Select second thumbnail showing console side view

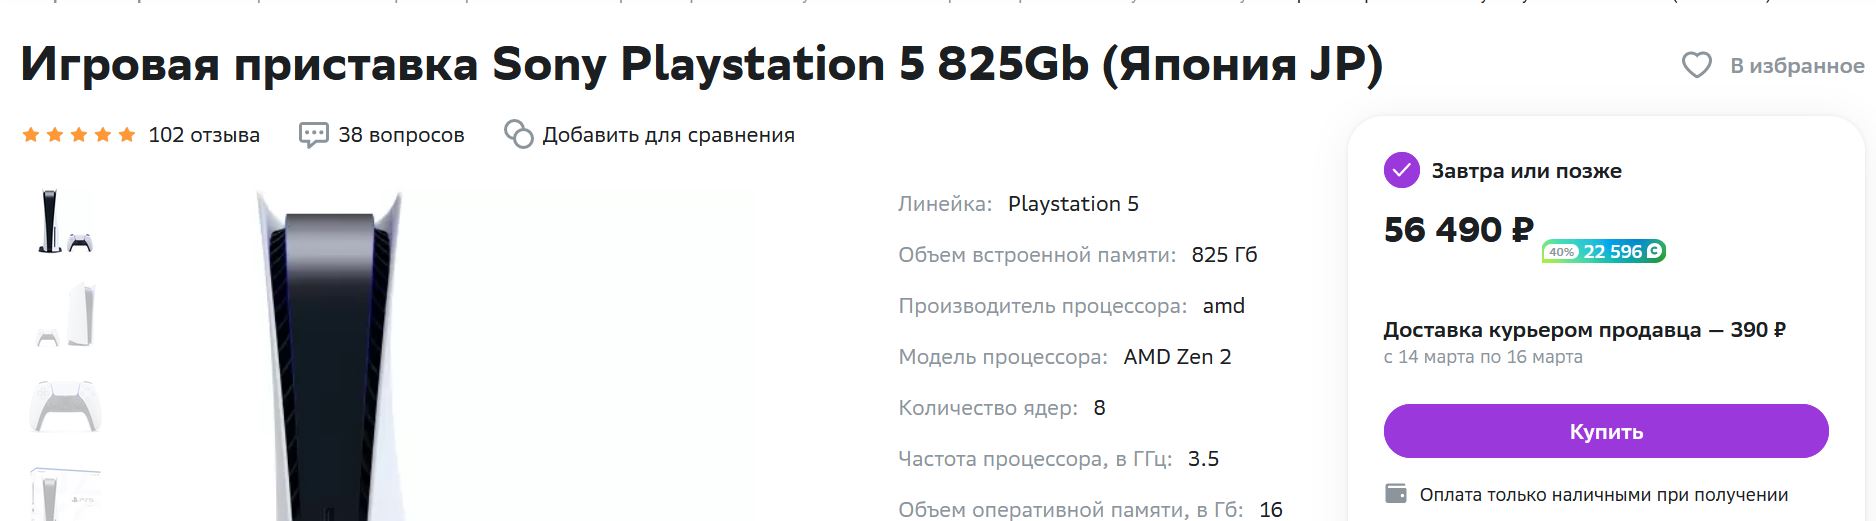(x=65, y=315)
